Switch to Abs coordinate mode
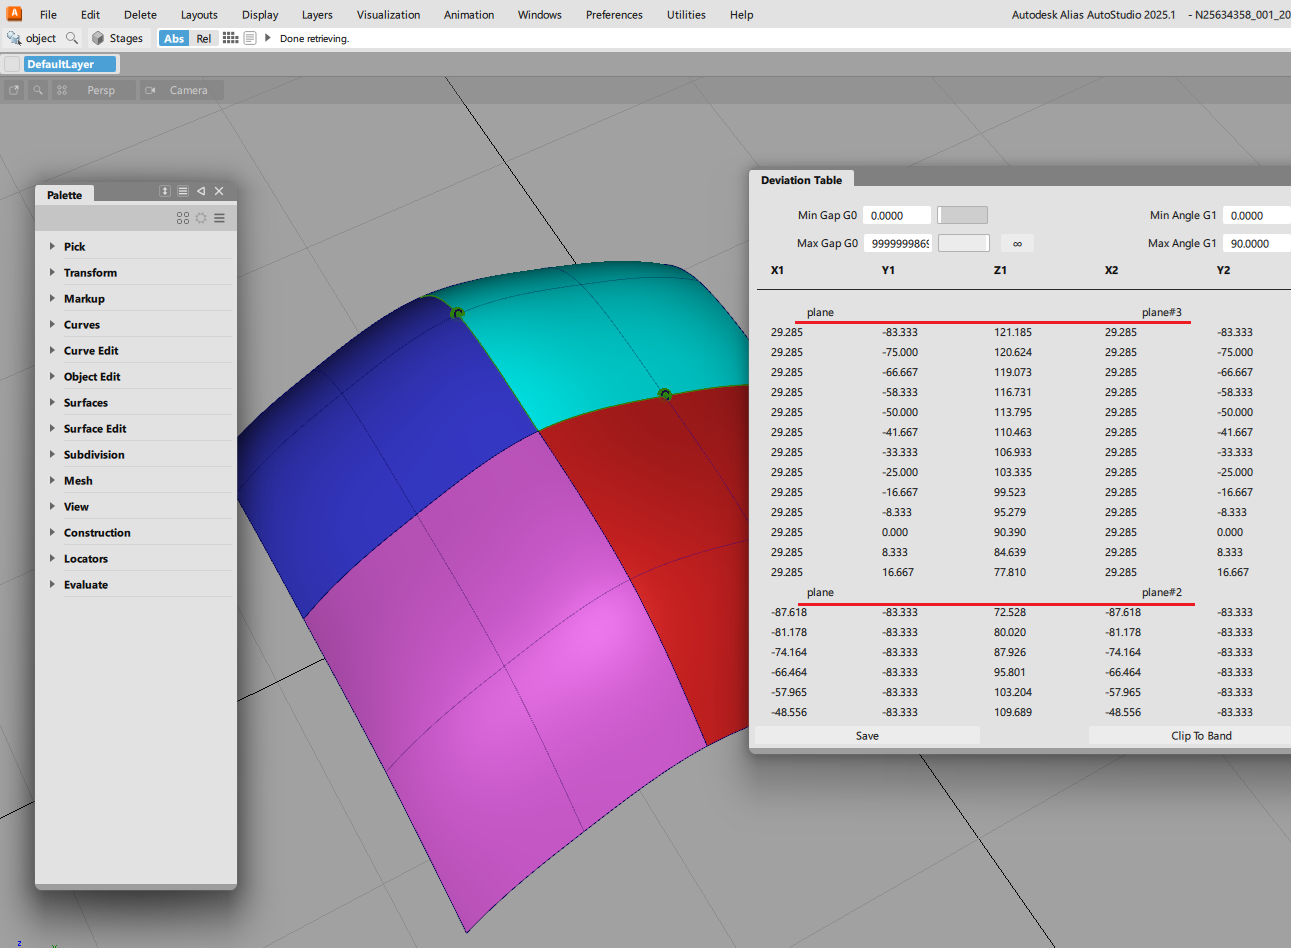This screenshot has height=948, width=1291. 174,38
